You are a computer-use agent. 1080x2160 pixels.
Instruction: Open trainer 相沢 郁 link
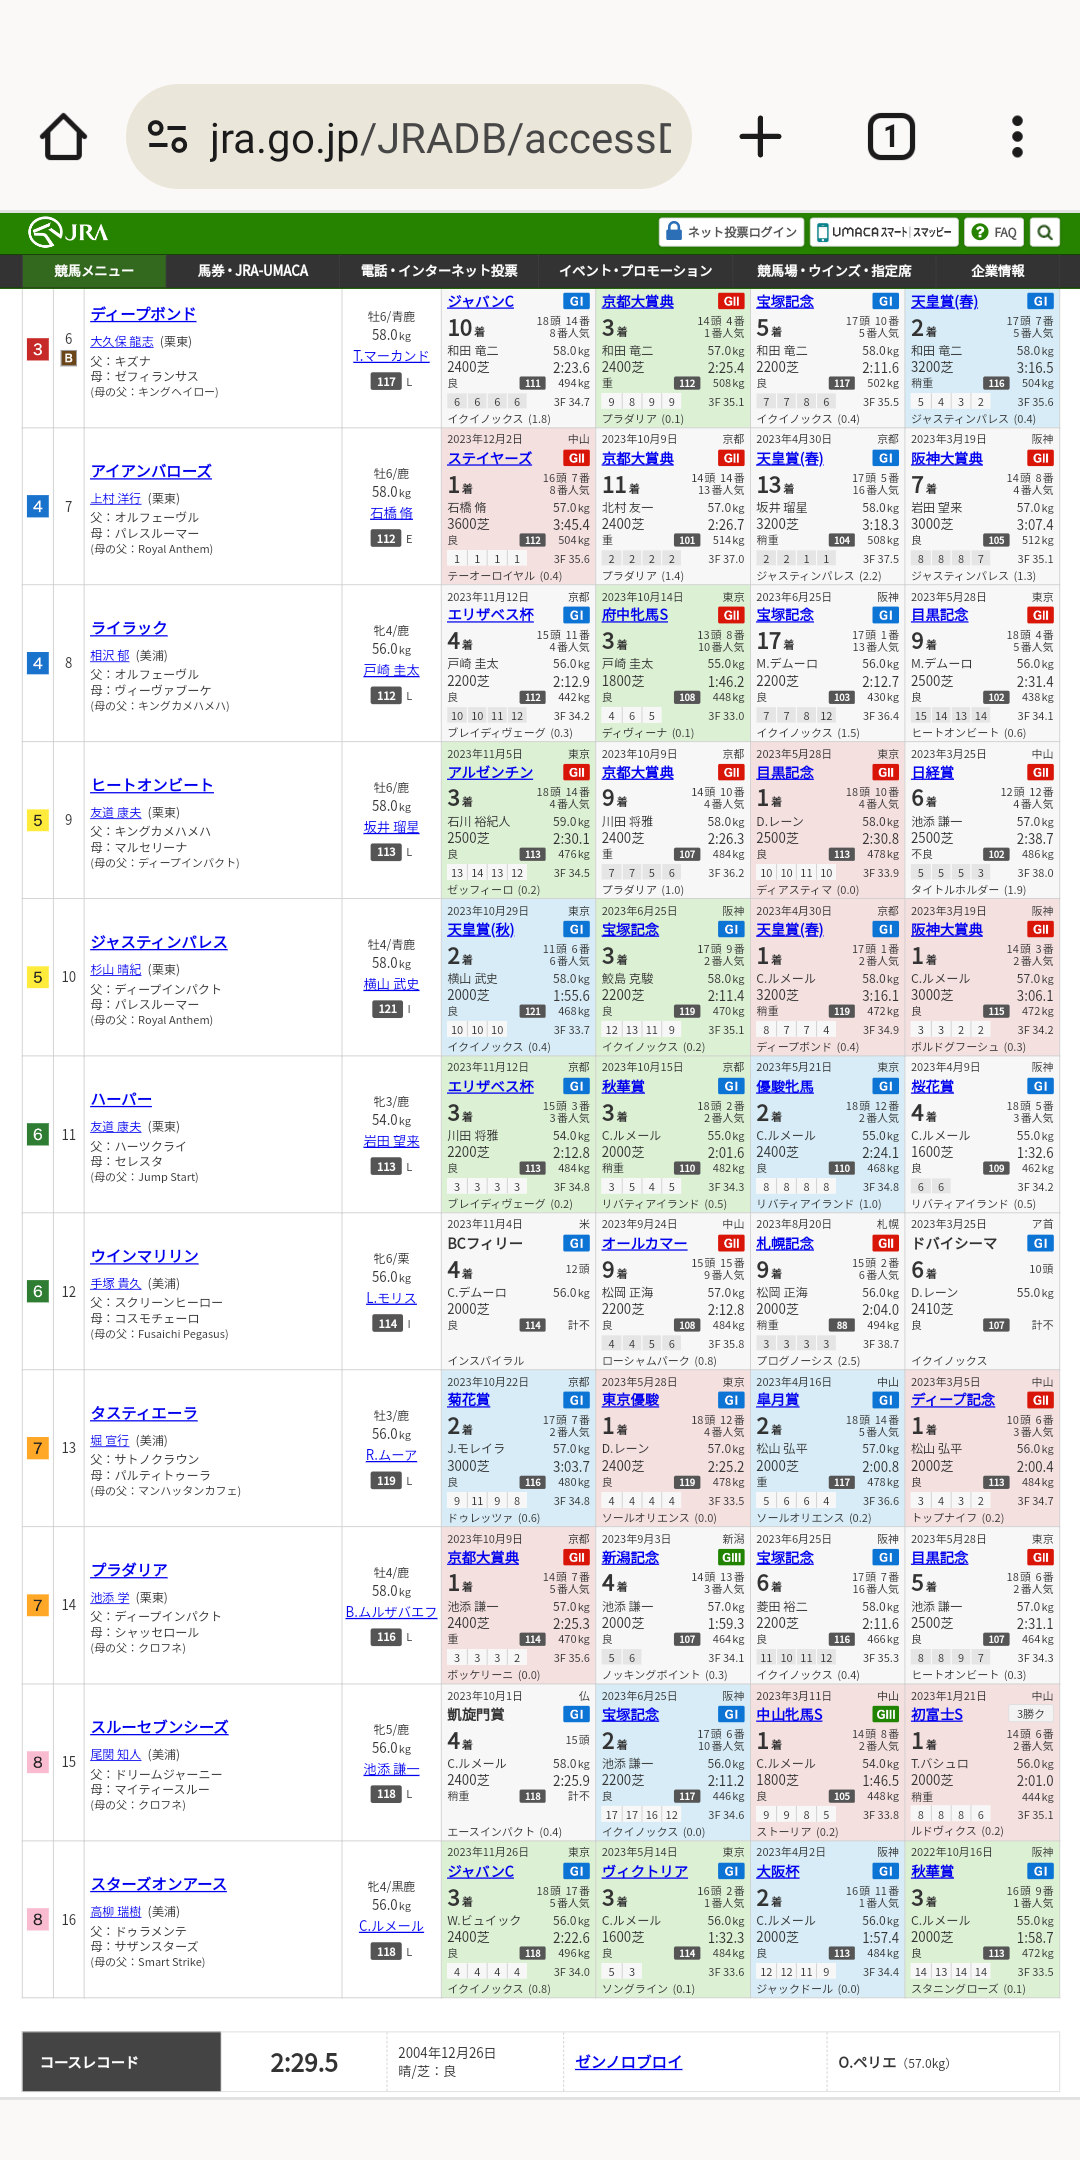tap(110, 655)
